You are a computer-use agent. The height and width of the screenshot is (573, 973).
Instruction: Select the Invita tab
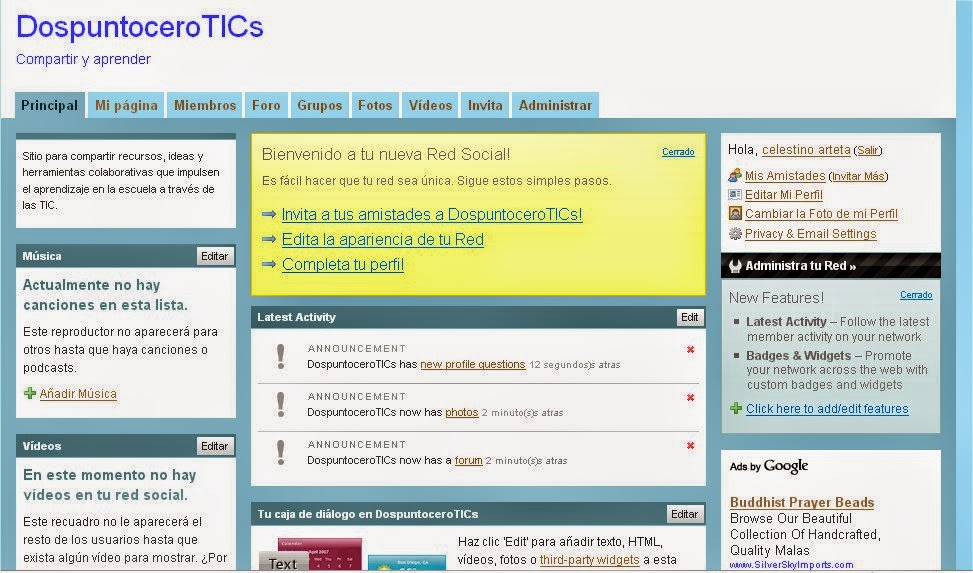(x=485, y=105)
